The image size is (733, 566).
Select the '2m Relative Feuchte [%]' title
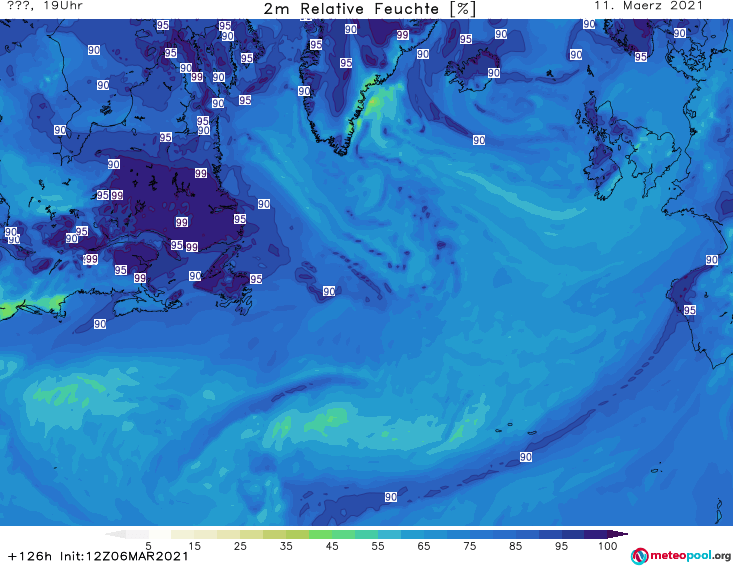point(370,9)
